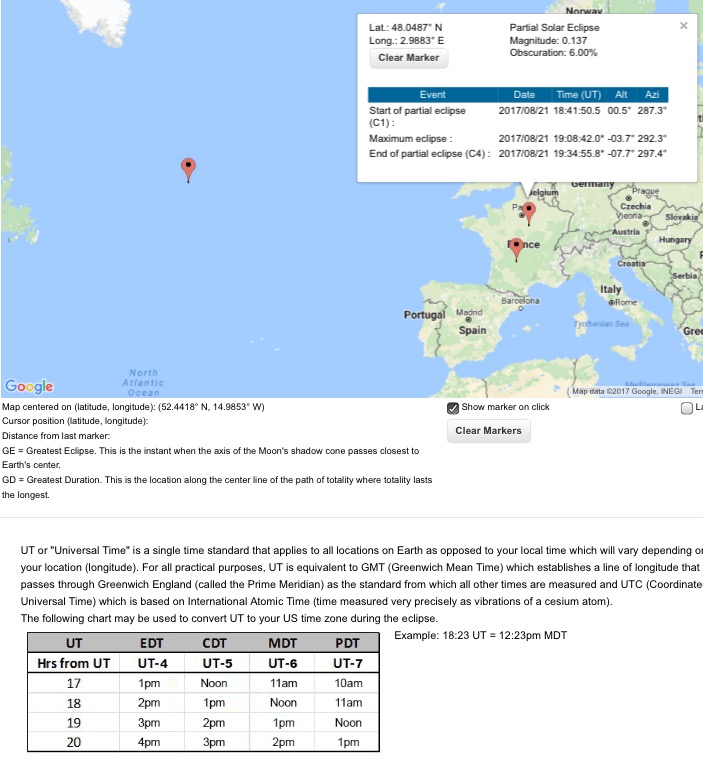Click the Azi column header
703x777 pixels.
pos(652,95)
